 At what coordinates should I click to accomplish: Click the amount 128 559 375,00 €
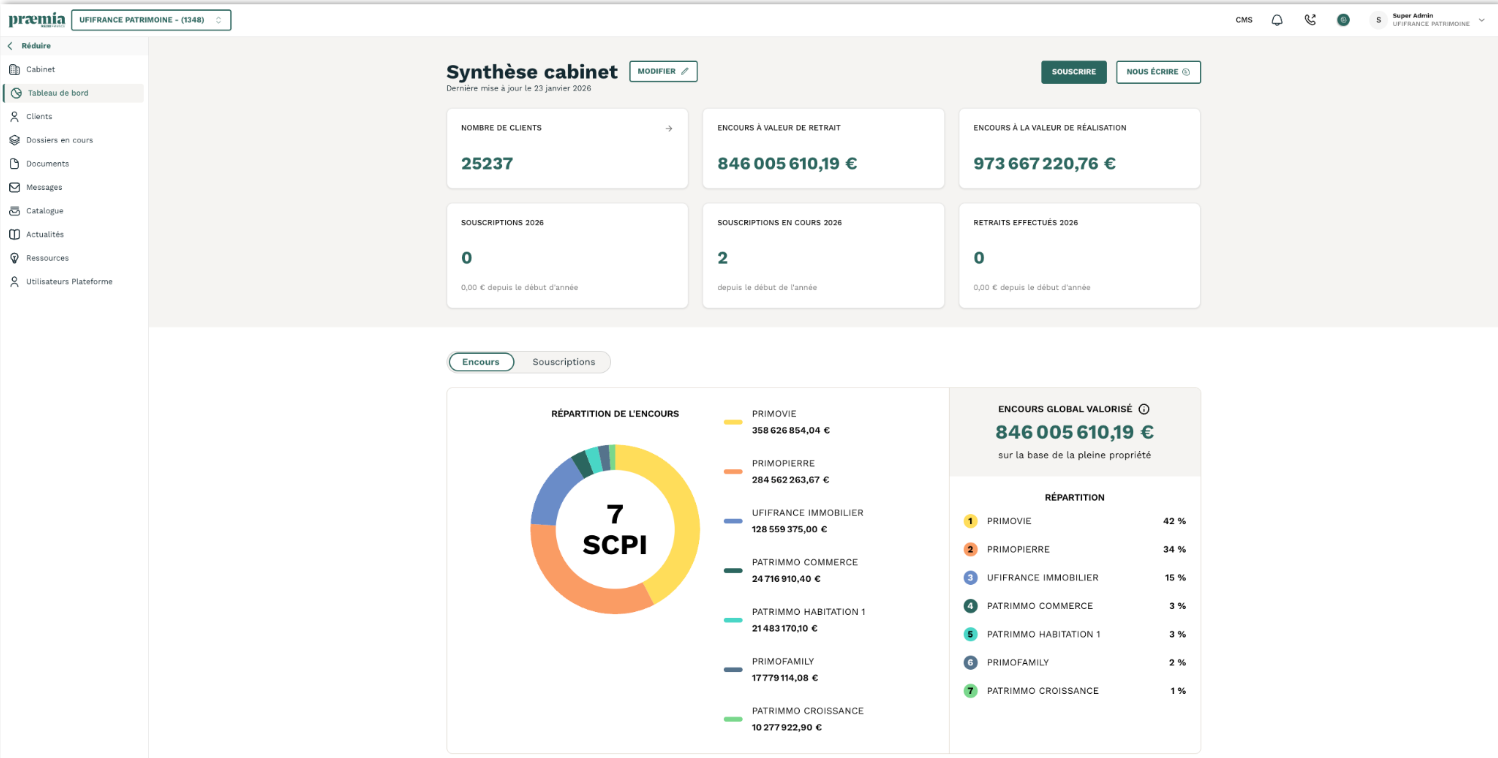click(x=790, y=530)
